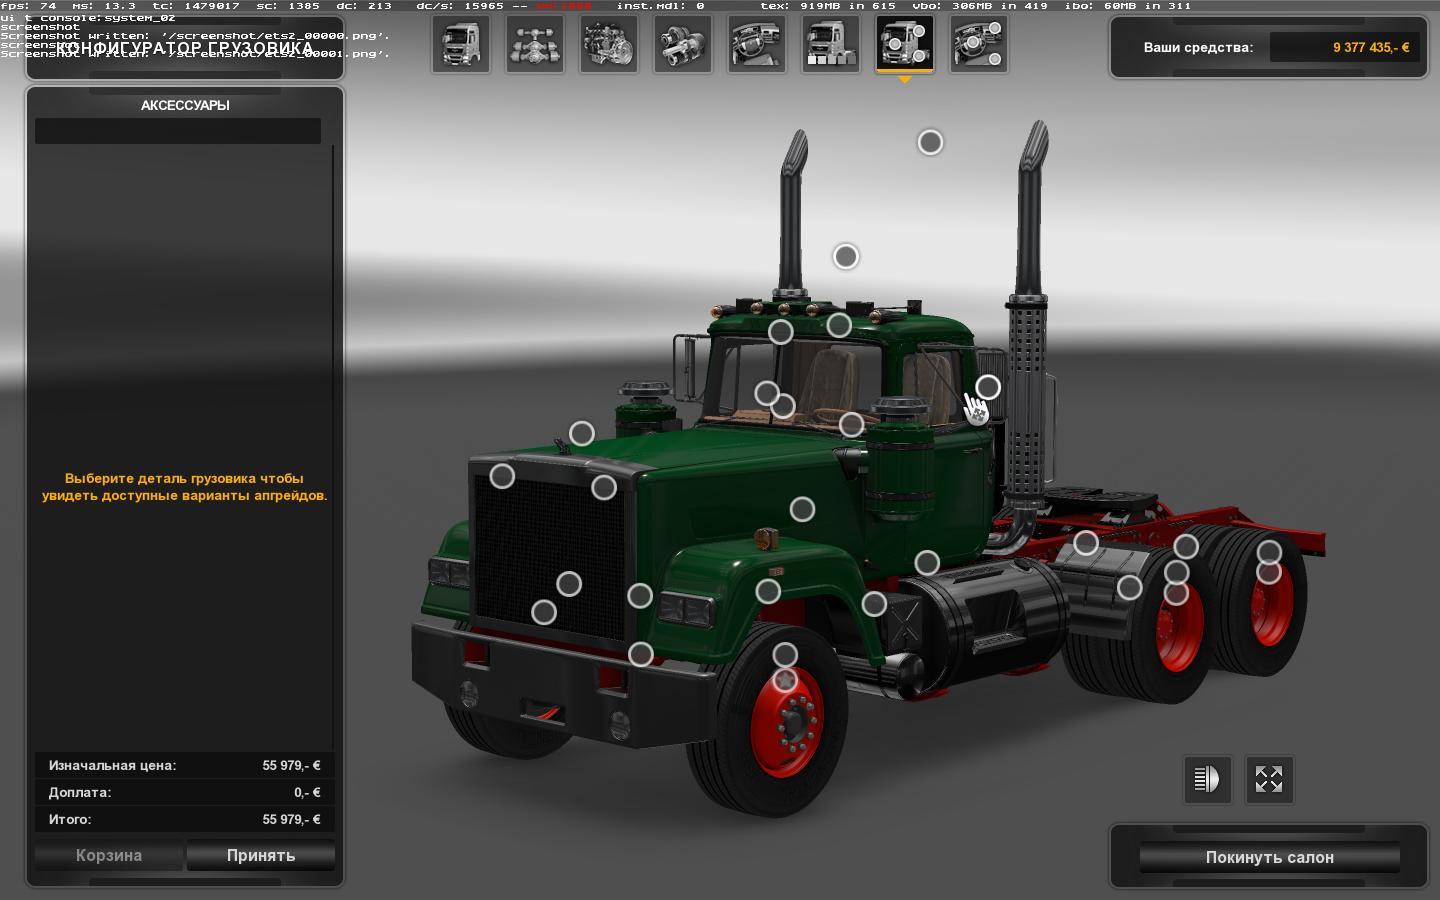
Task: Select the chassis configuration icon
Action: point(535,45)
